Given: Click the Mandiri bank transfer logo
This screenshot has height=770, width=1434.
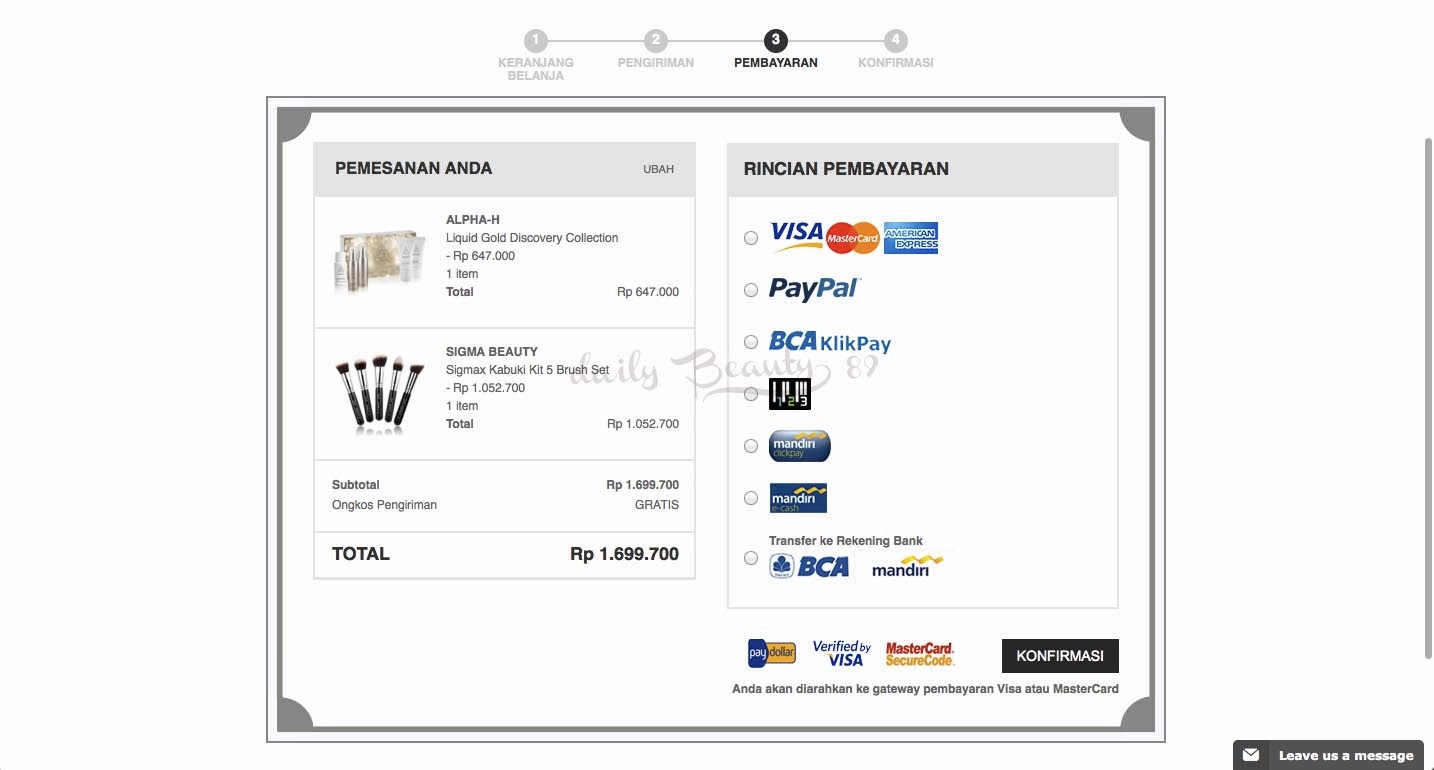Looking at the screenshot, I should click(x=907, y=567).
